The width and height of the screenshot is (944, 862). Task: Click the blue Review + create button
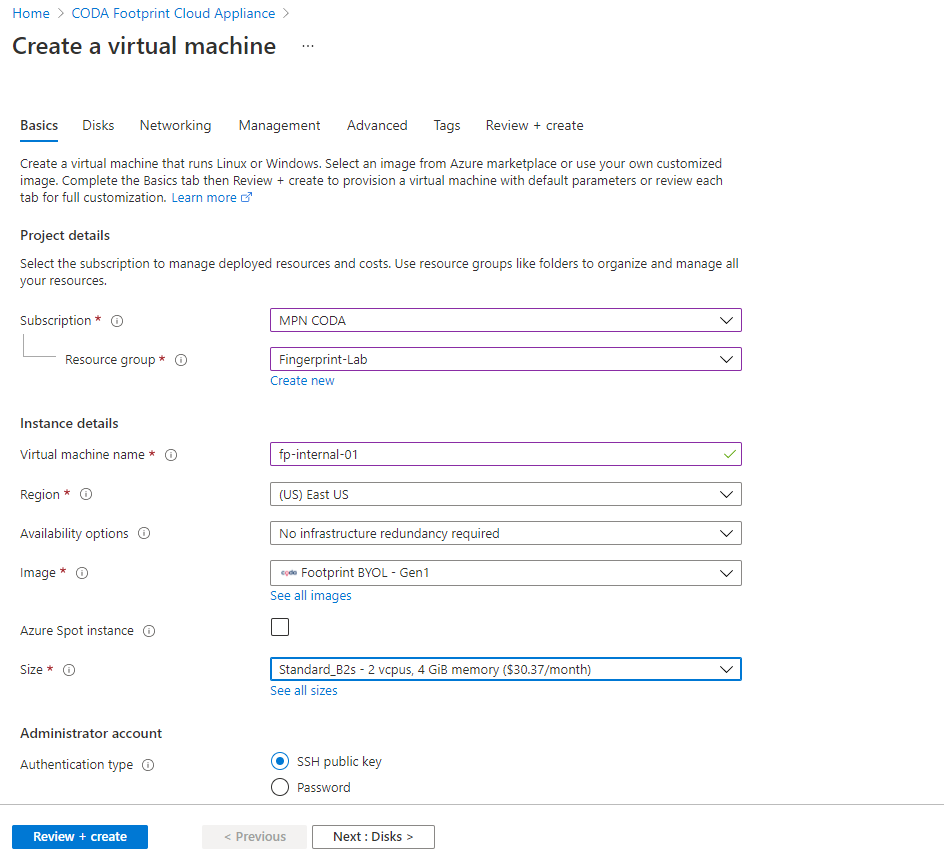click(x=80, y=837)
